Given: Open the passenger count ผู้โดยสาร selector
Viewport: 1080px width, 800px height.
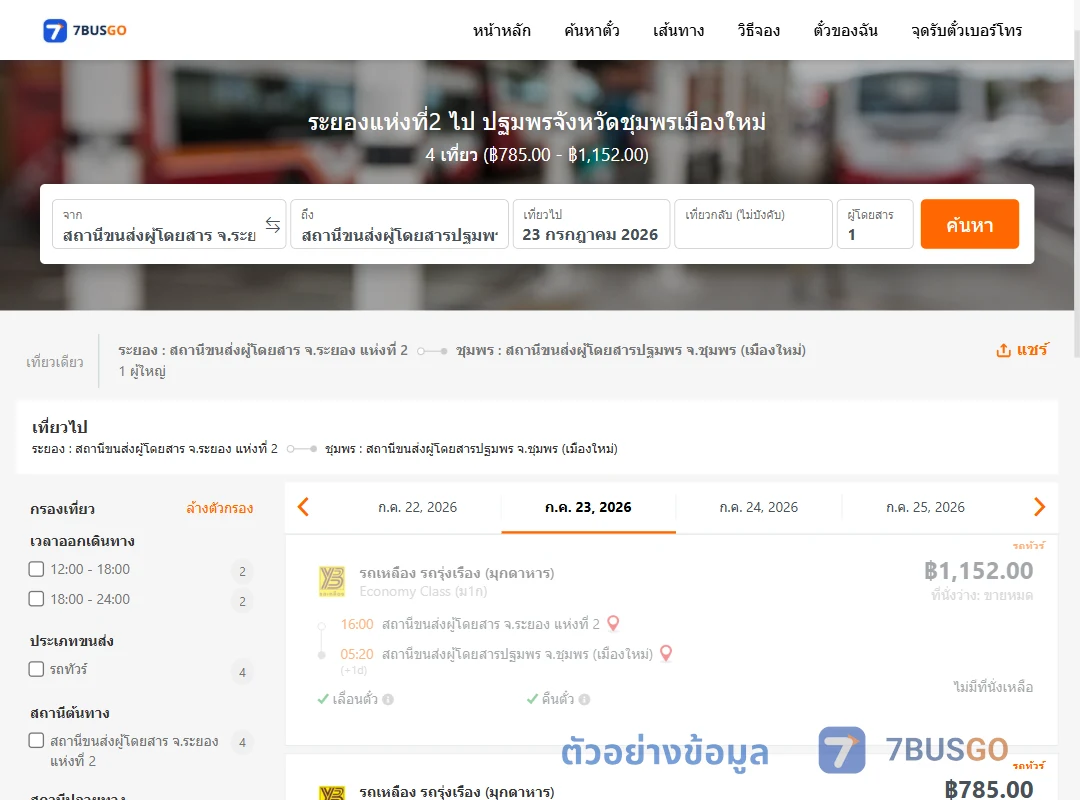Looking at the screenshot, I should click(875, 224).
